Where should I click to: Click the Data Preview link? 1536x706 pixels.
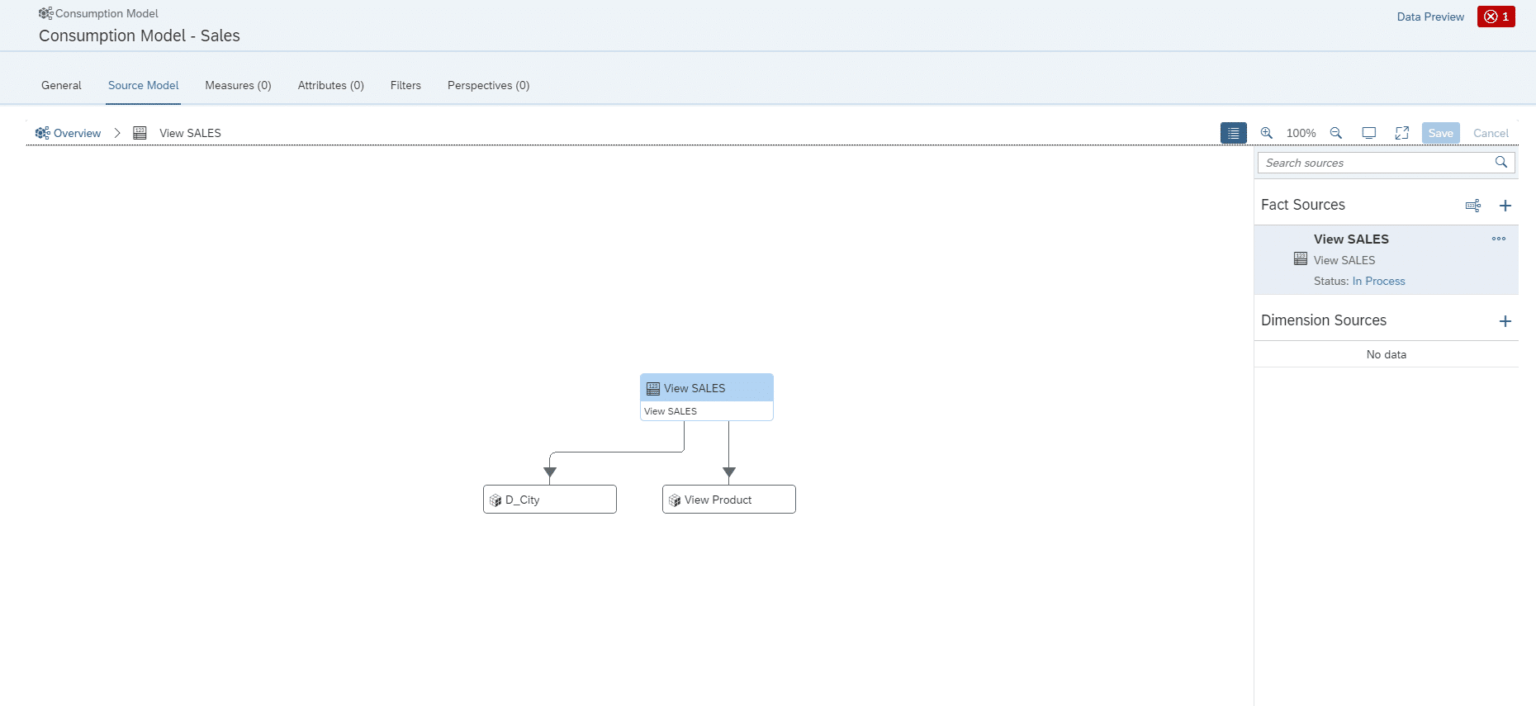(1430, 16)
